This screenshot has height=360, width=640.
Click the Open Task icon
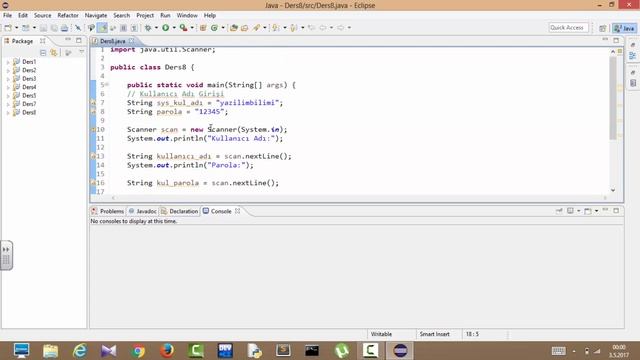244,28
